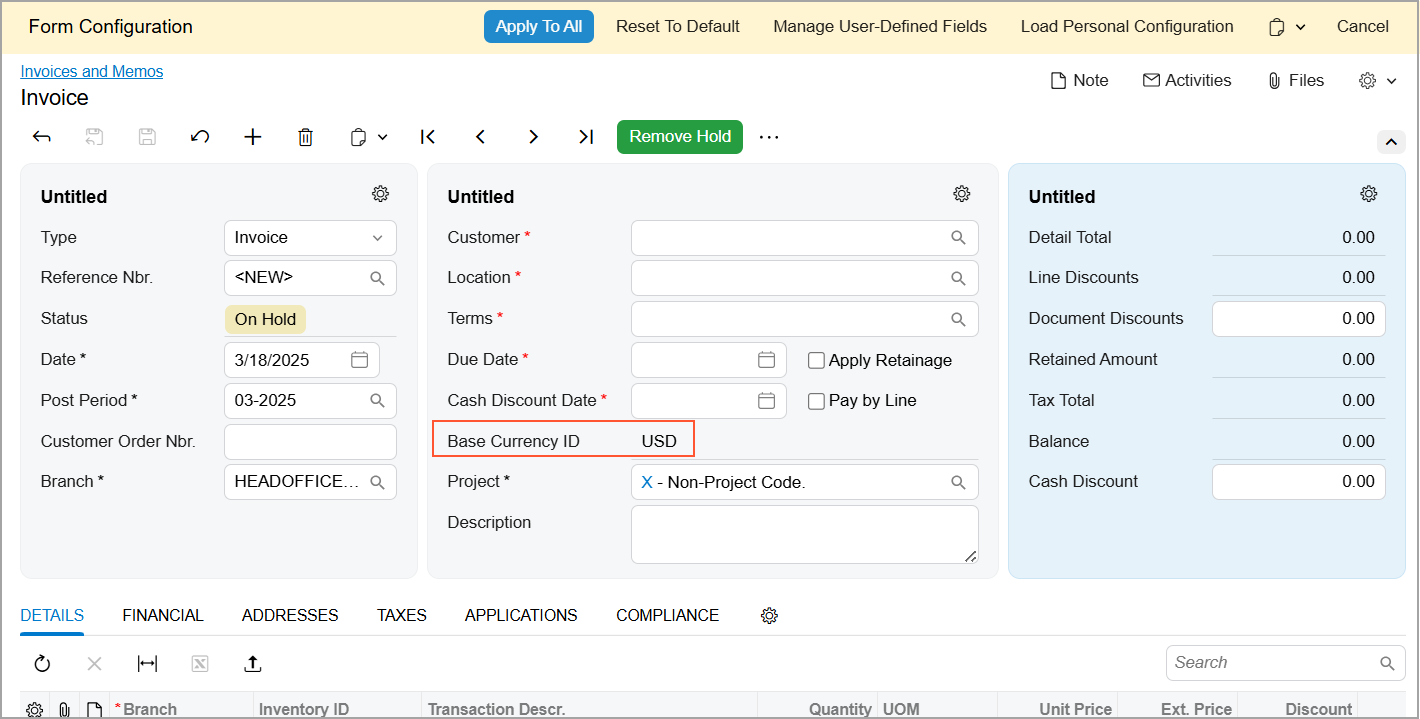Screen dimensions: 1420x719
Task: Open the clipboard dropdown in the main toolbar
Action: click(x=368, y=137)
